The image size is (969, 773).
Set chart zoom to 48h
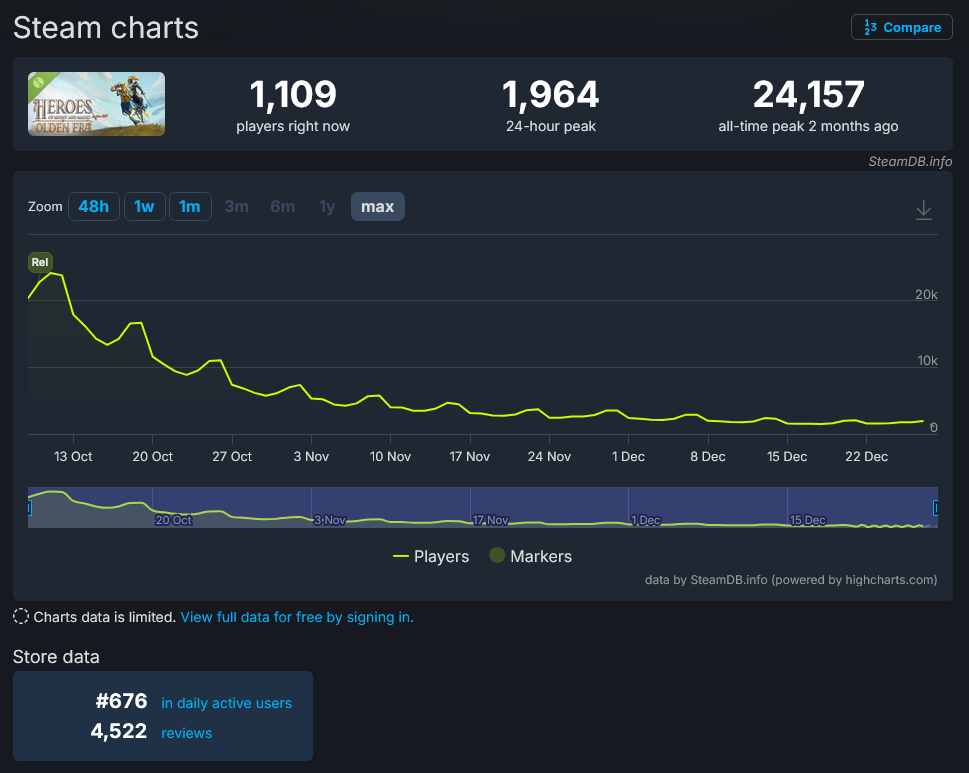tap(93, 206)
